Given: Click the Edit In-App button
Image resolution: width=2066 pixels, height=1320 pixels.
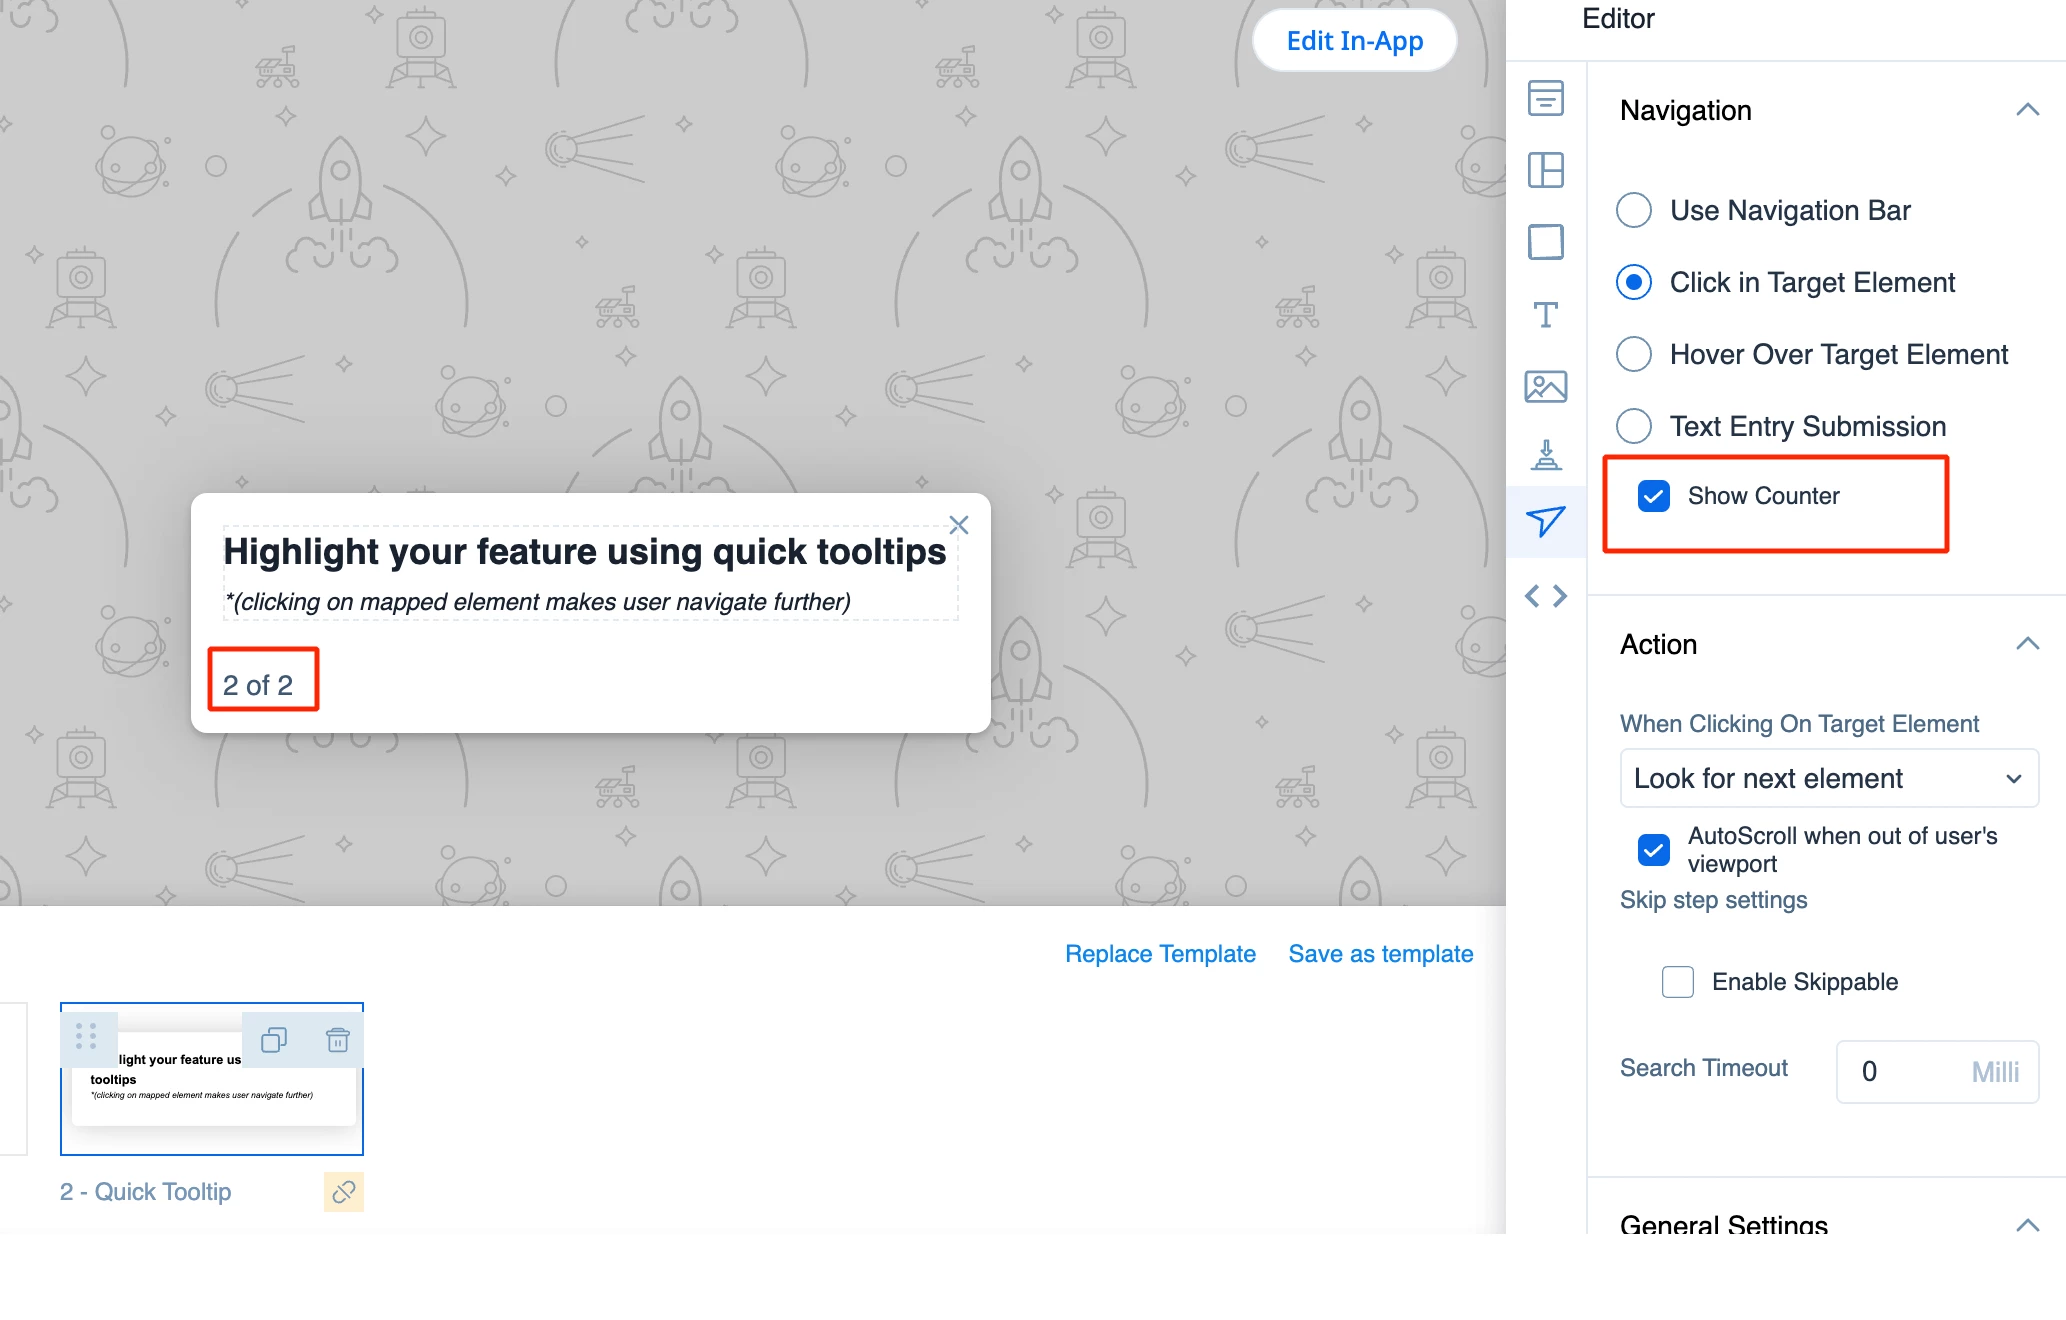Looking at the screenshot, I should (1354, 41).
